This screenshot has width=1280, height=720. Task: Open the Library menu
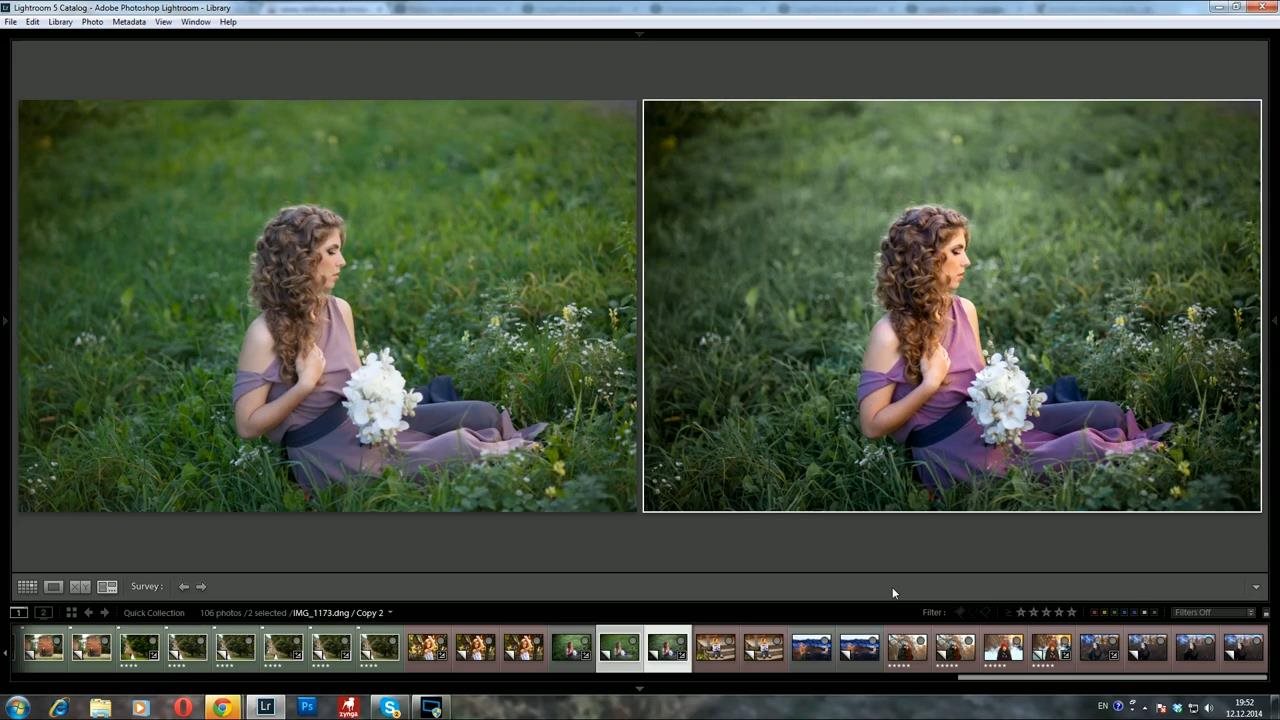[x=60, y=22]
